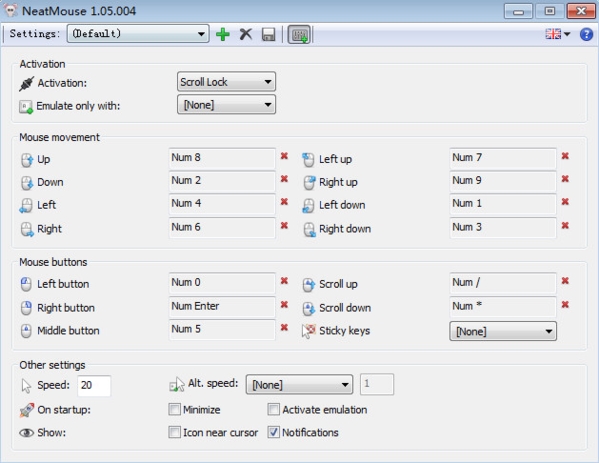This screenshot has height=463, width=599.
Task: Clear the Middle button key binding
Action: tap(284, 327)
